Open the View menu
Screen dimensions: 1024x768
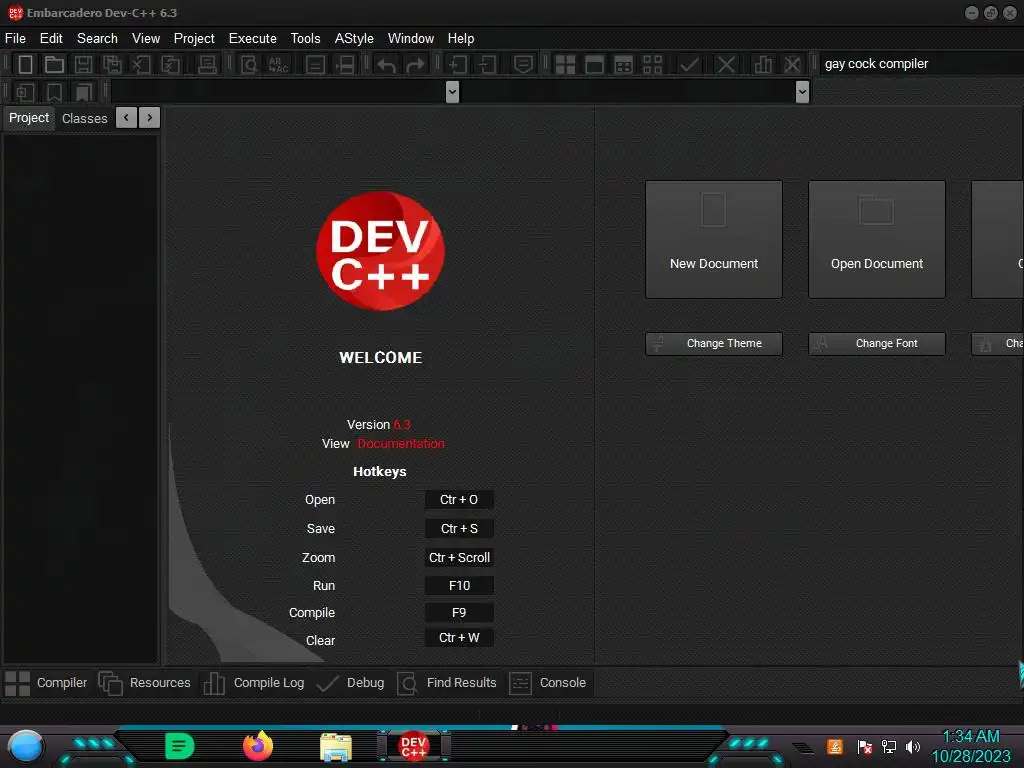[x=146, y=39]
